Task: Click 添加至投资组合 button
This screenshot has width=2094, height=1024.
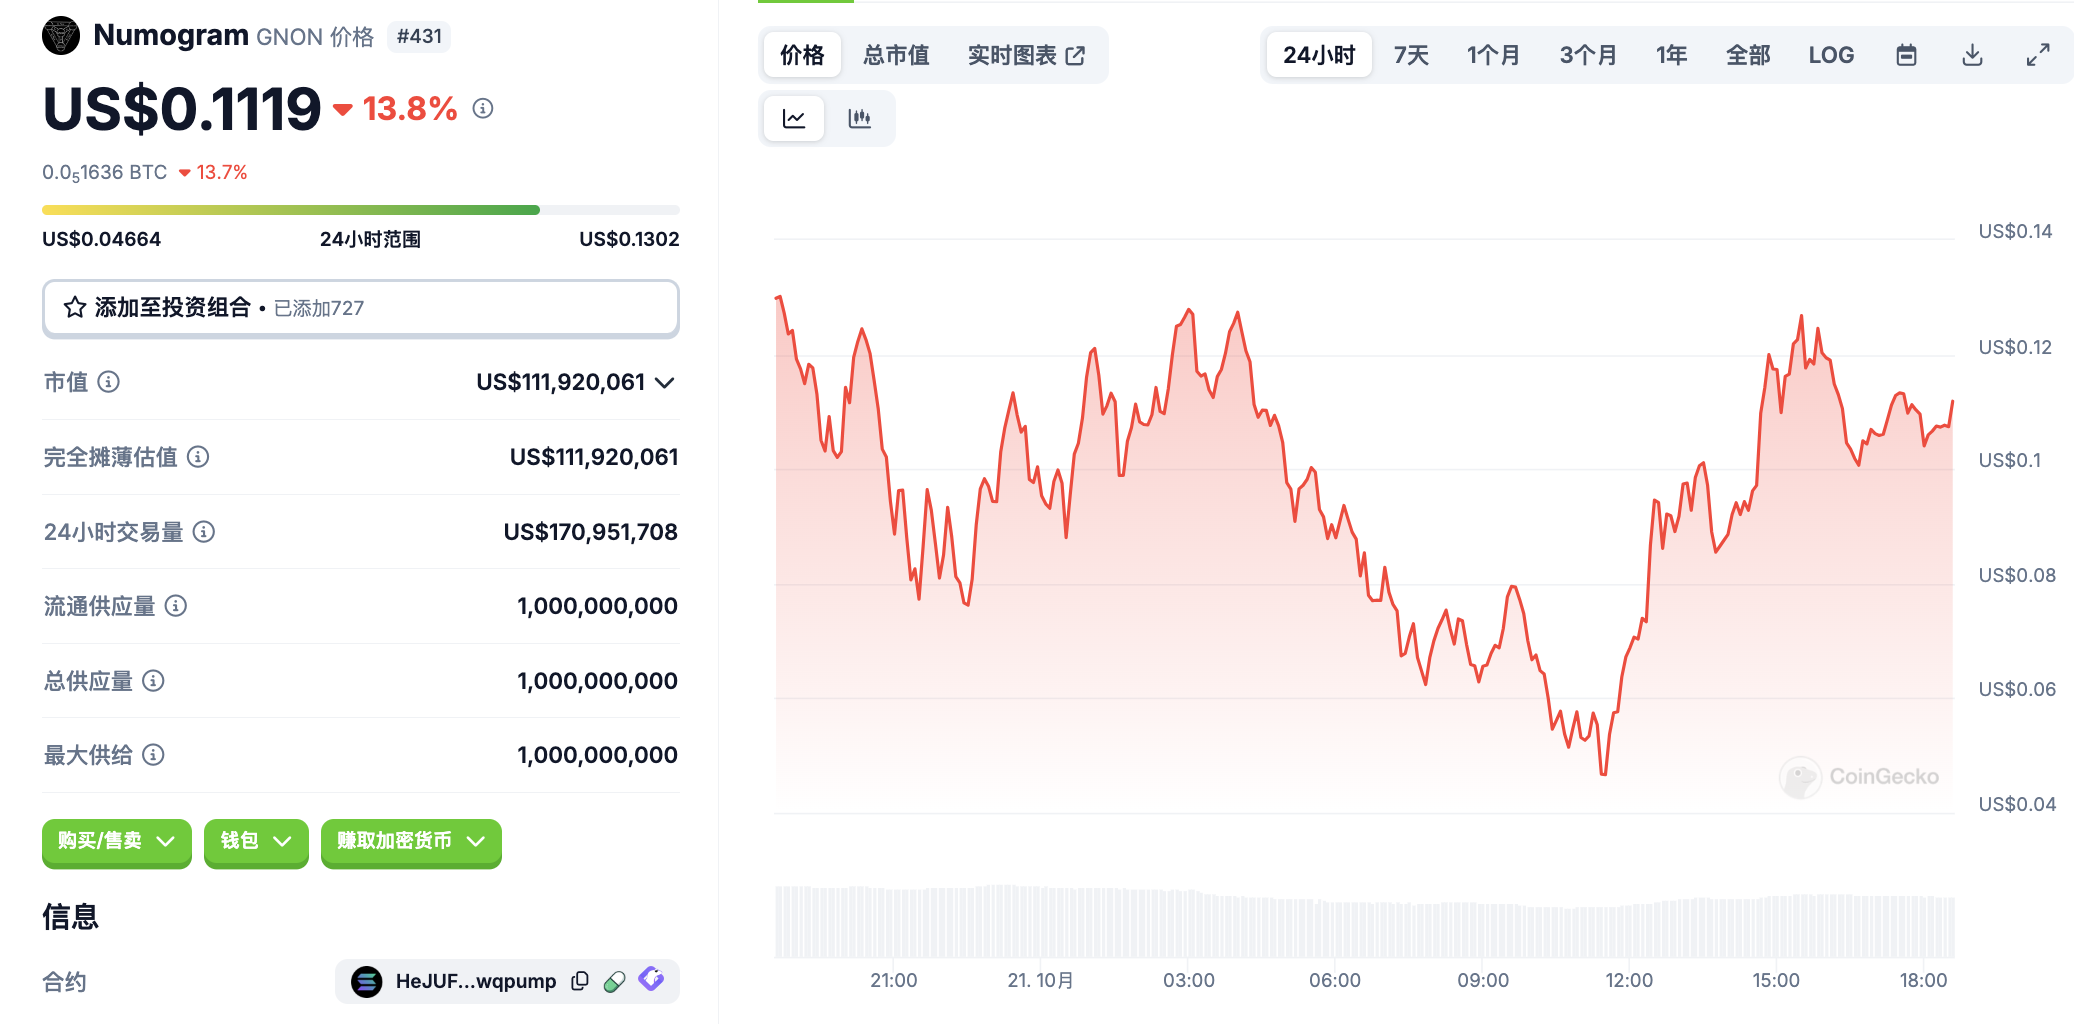Action: pyautogui.click(x=360, y=308)
